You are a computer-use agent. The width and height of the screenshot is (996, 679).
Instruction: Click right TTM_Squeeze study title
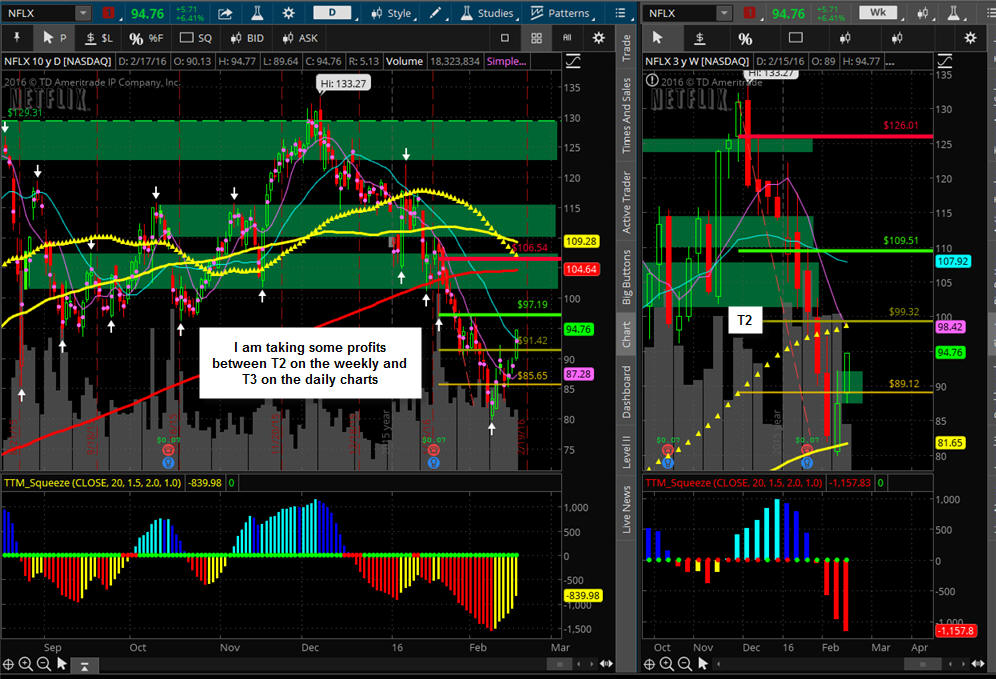(x=734, y=483)
